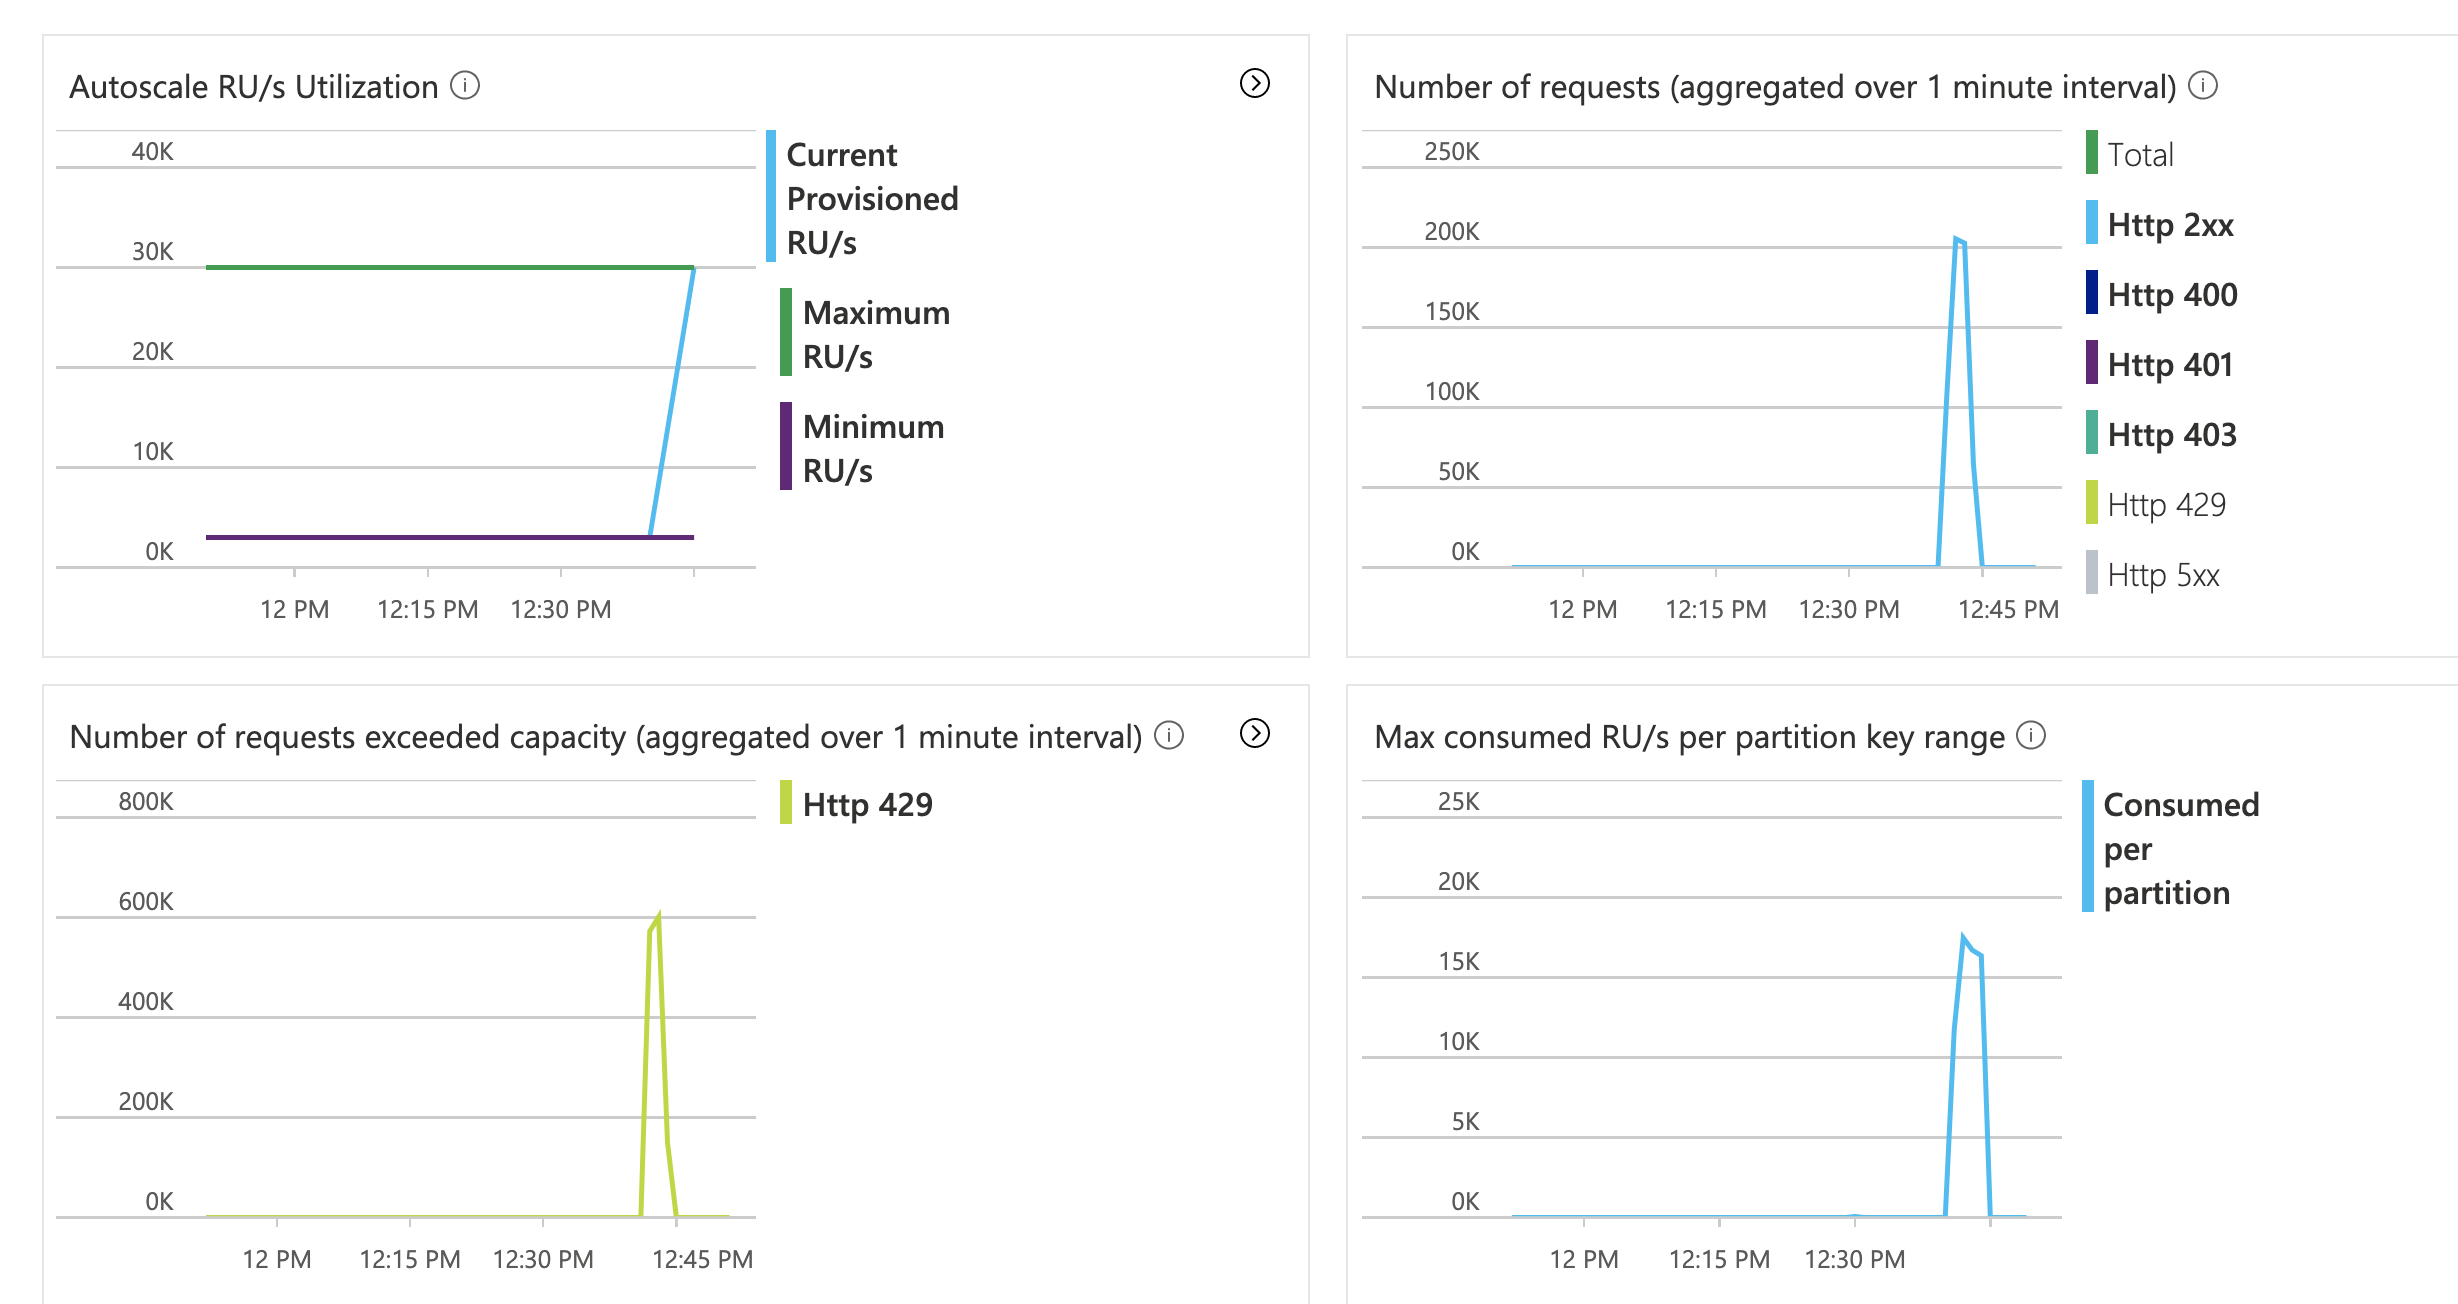This screenshot has height=1304, width=2458.
Task: Click Http 429 yellow-green legend swatch in exceeded chart
Action: [x=786, y=803]
